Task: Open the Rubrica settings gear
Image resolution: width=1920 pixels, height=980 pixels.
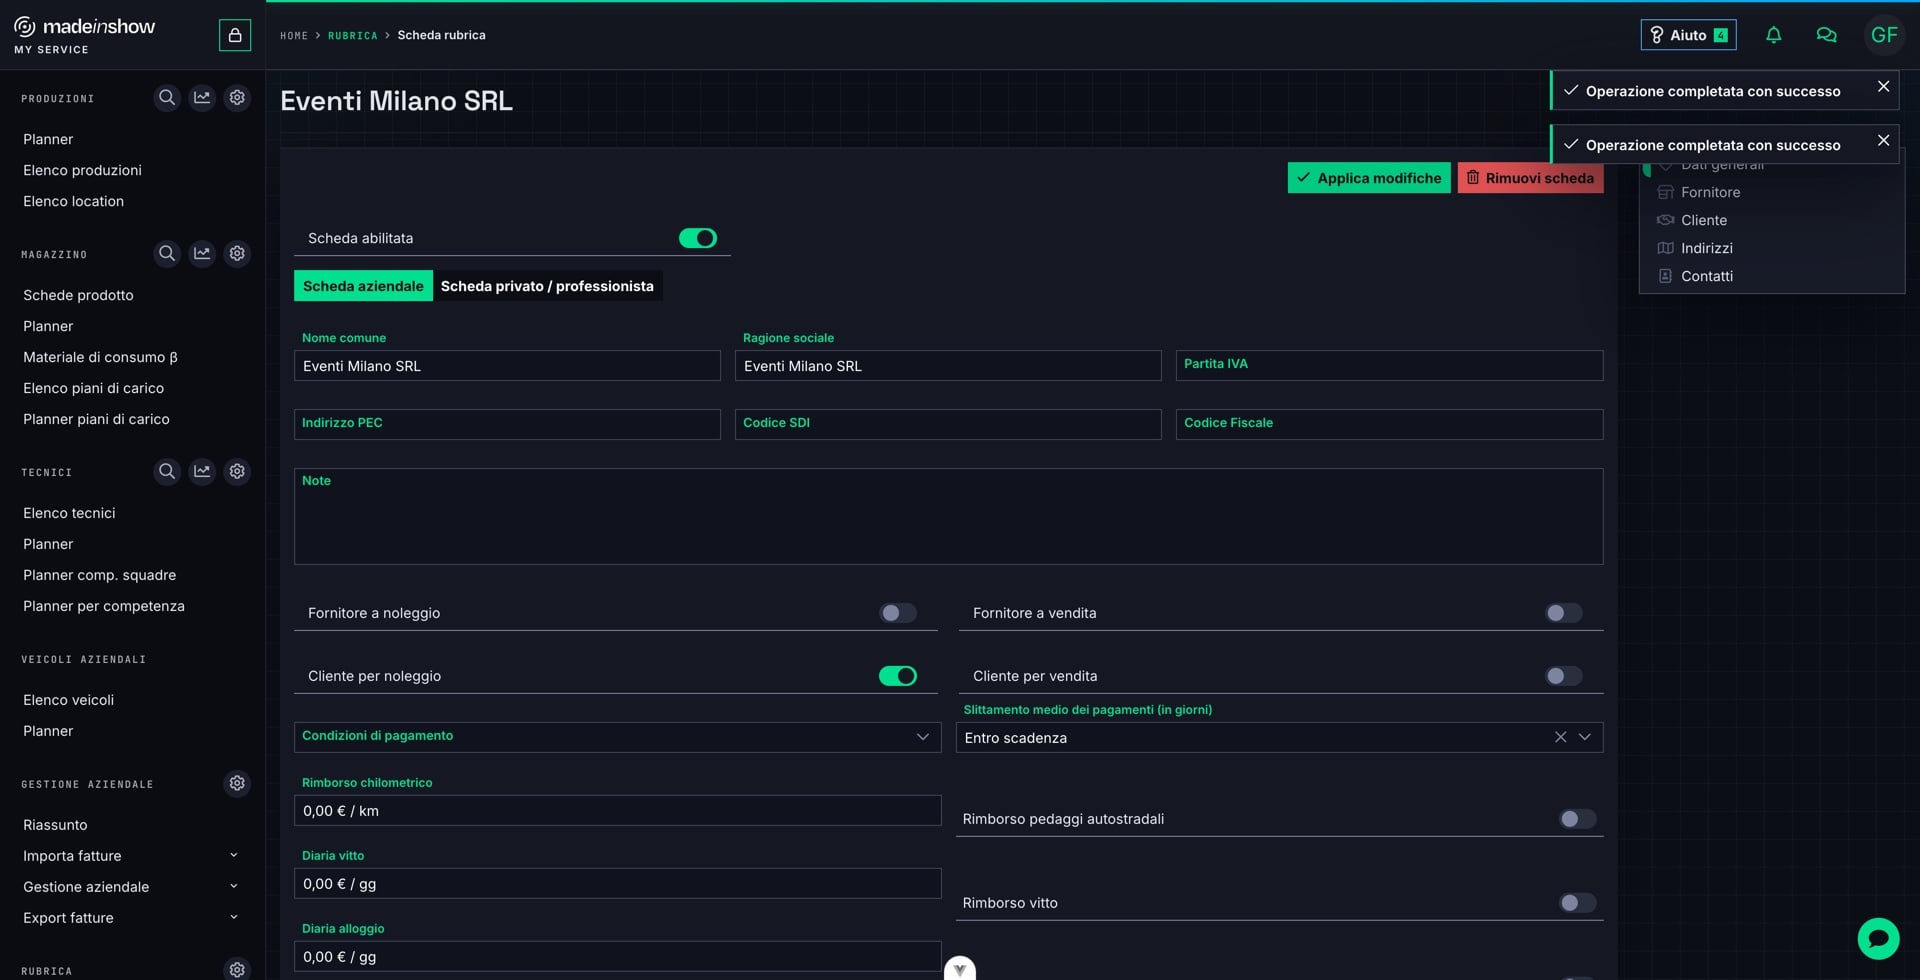Action: [237, 969]
